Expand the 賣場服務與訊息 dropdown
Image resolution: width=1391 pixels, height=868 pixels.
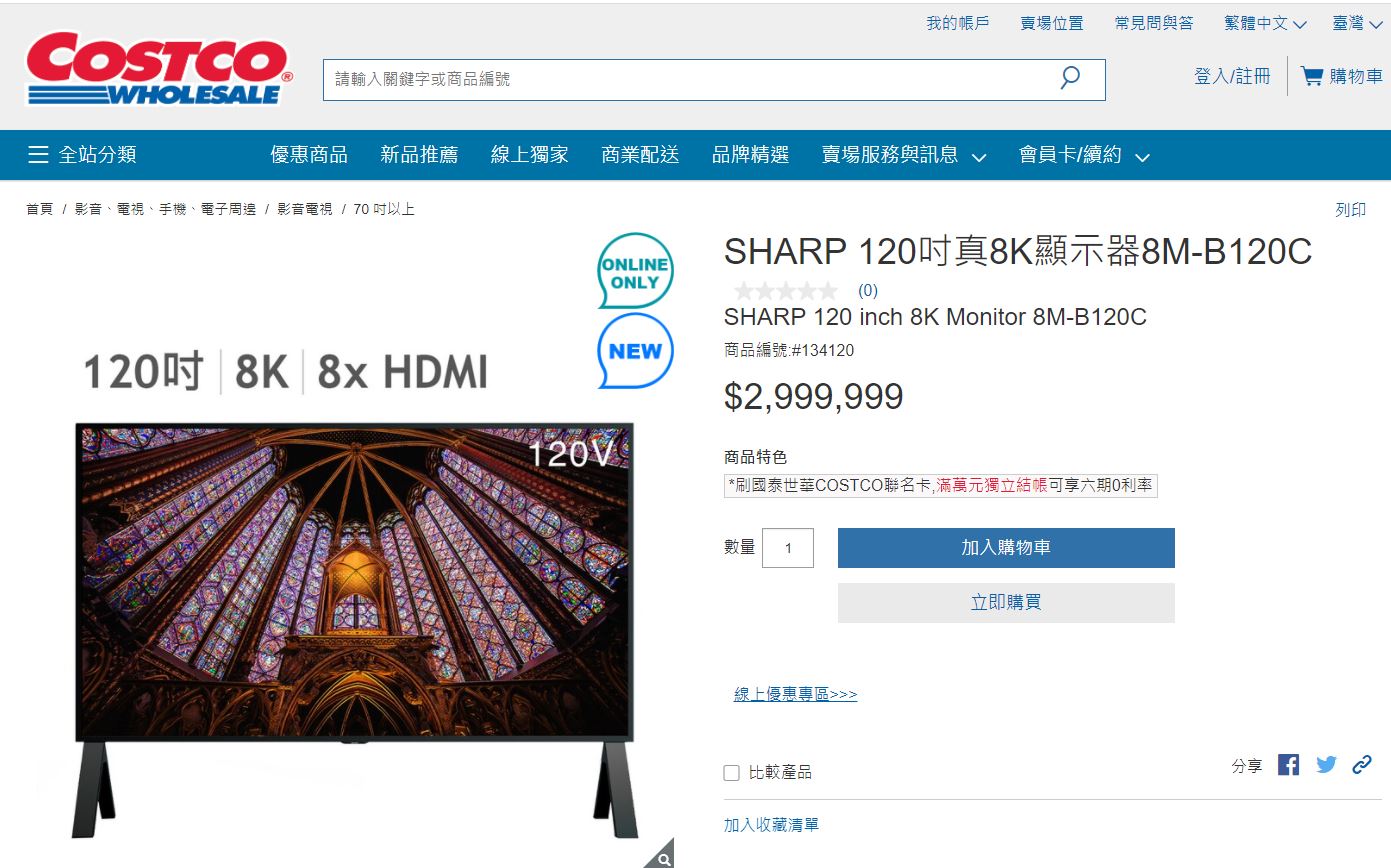point(893,155)
